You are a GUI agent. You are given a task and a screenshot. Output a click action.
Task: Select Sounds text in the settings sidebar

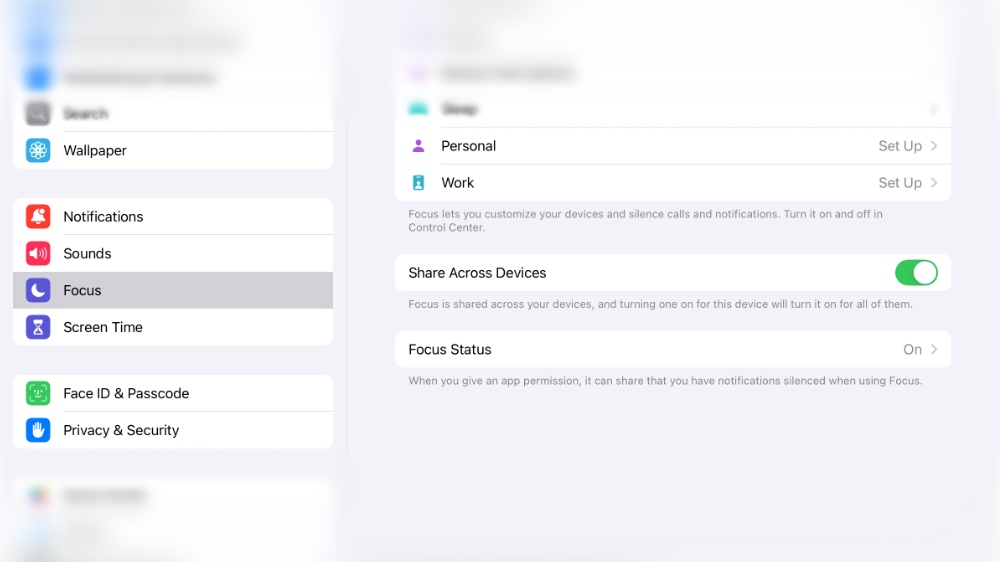click(87, 254)
